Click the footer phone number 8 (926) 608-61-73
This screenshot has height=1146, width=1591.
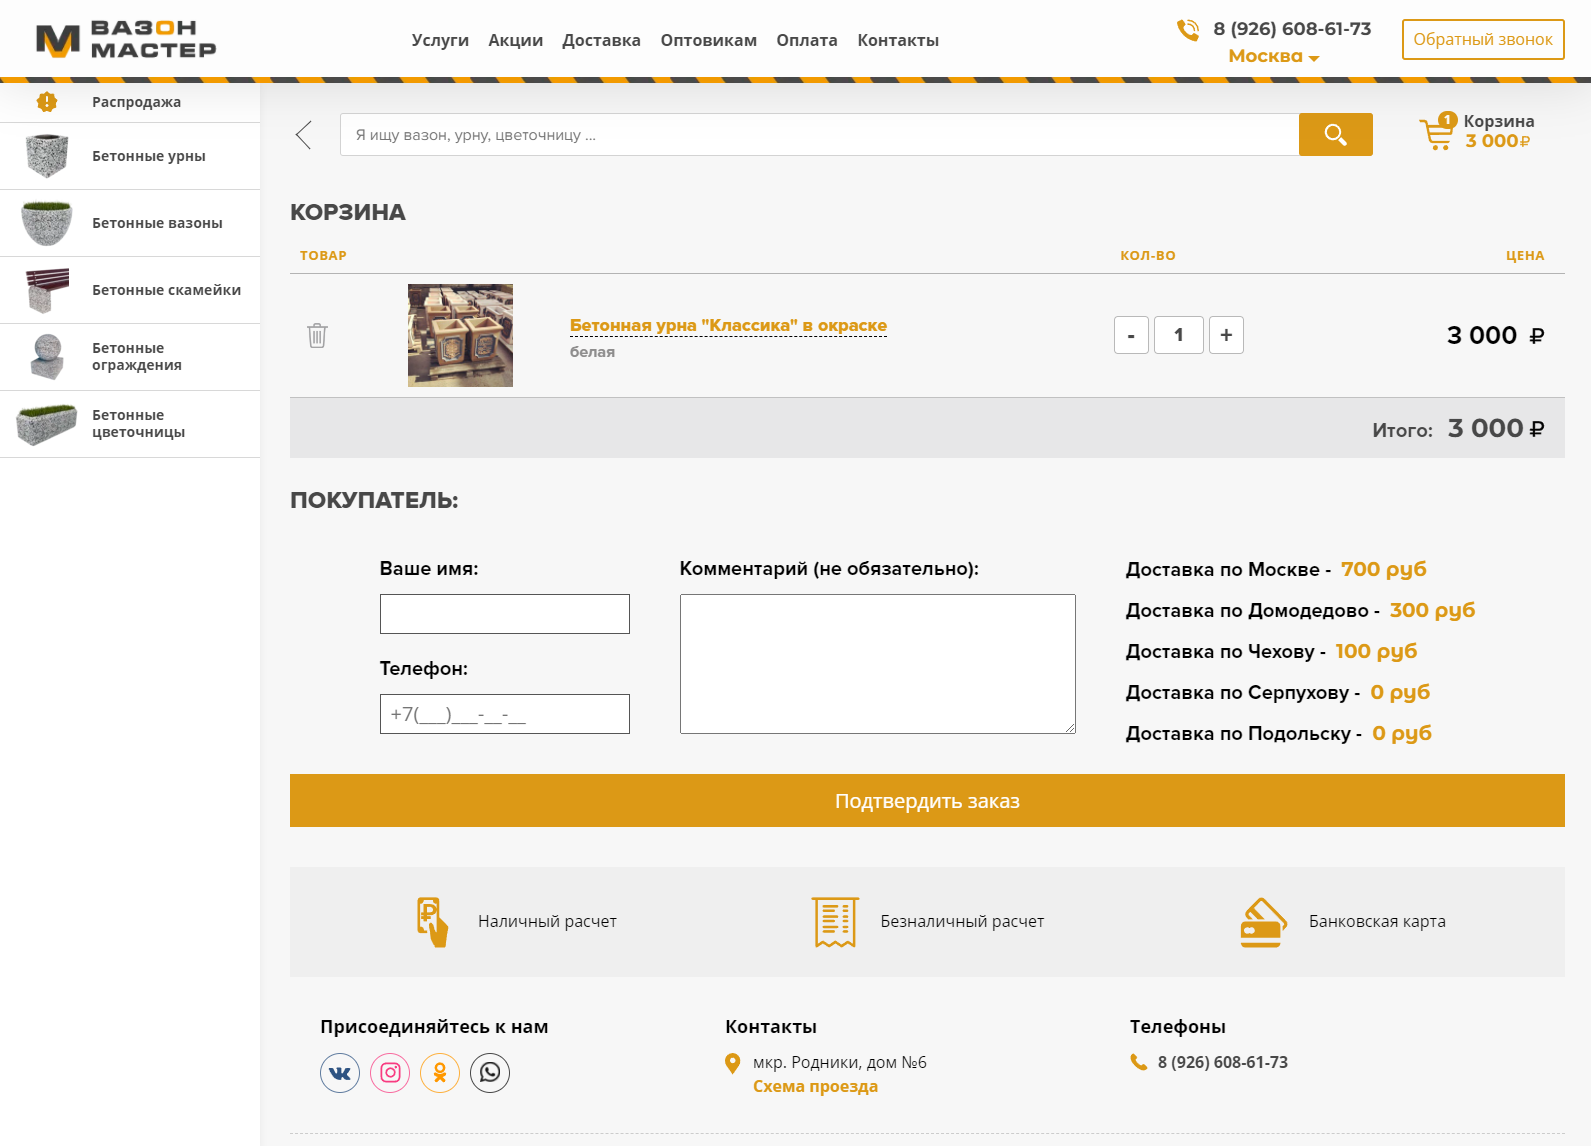click(x=1222, y=1062)
